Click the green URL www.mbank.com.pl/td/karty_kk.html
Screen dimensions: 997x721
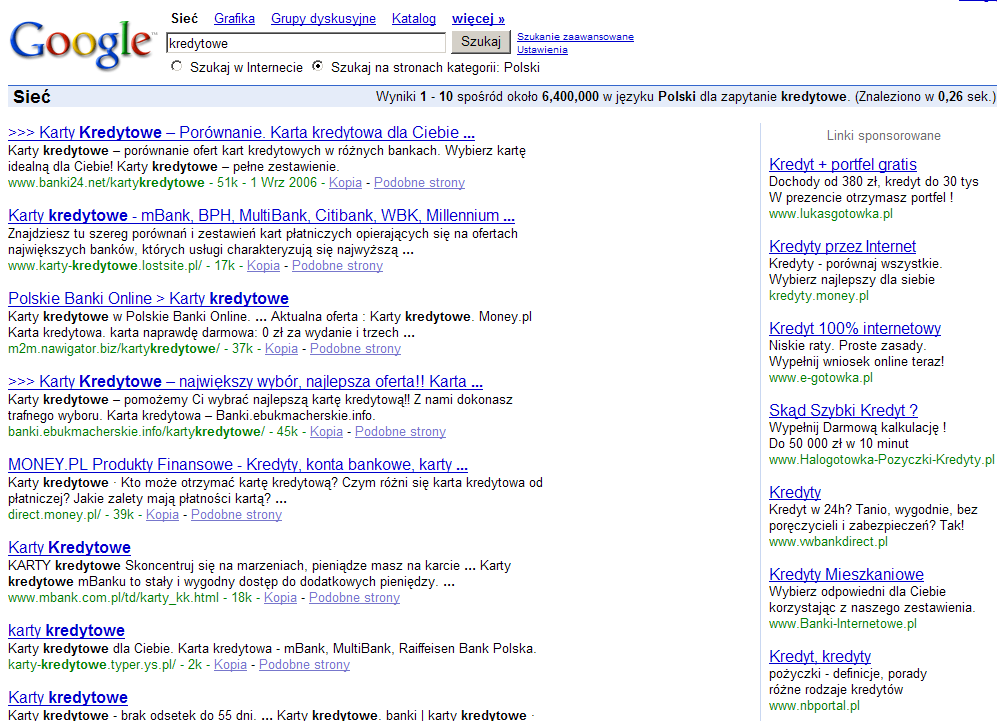(x=113, y=598)
